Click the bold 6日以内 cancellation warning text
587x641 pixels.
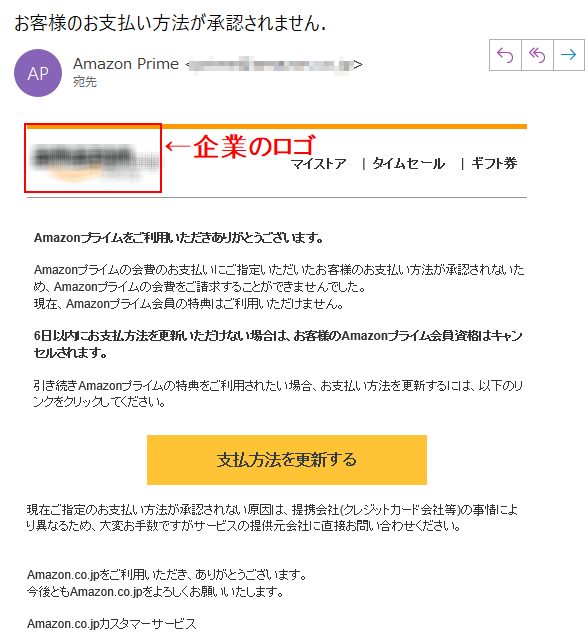[x=278, y=344]
